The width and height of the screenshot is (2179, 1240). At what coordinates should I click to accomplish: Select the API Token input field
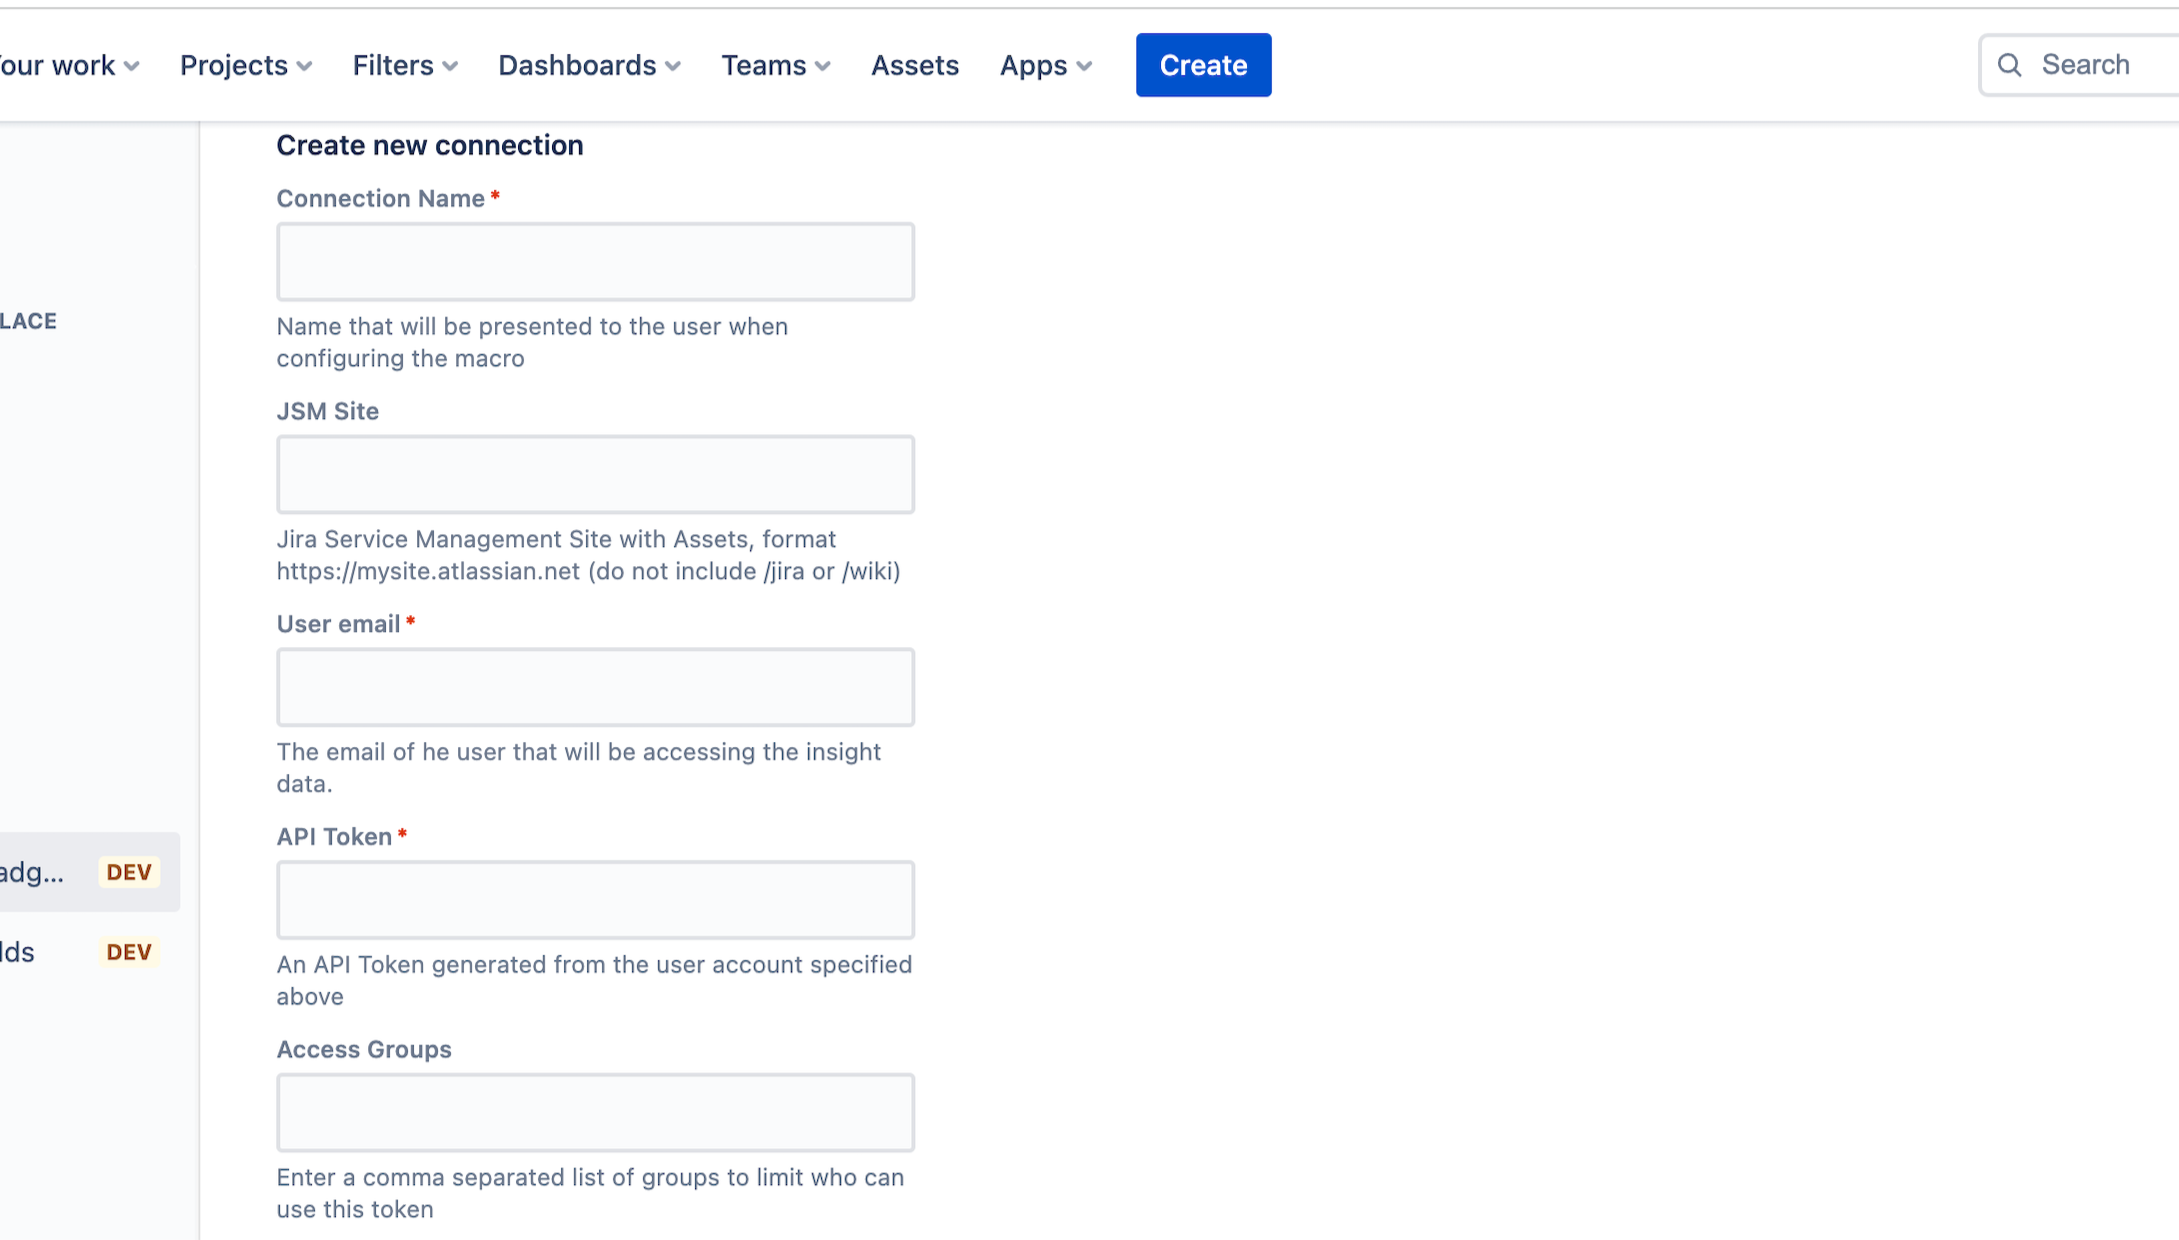click(x=595, y=900)
